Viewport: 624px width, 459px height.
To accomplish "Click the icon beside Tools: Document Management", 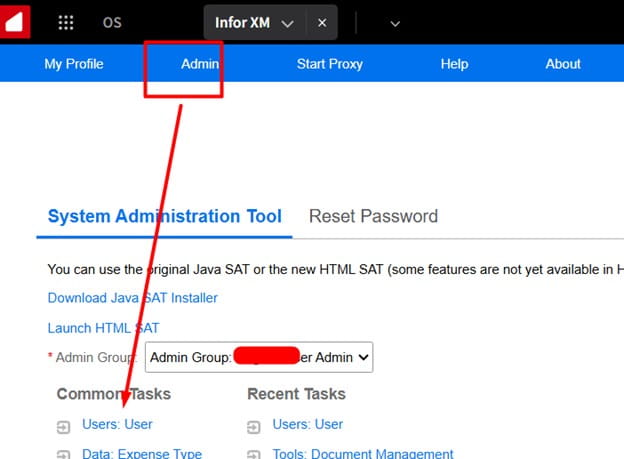I will 254,455.
